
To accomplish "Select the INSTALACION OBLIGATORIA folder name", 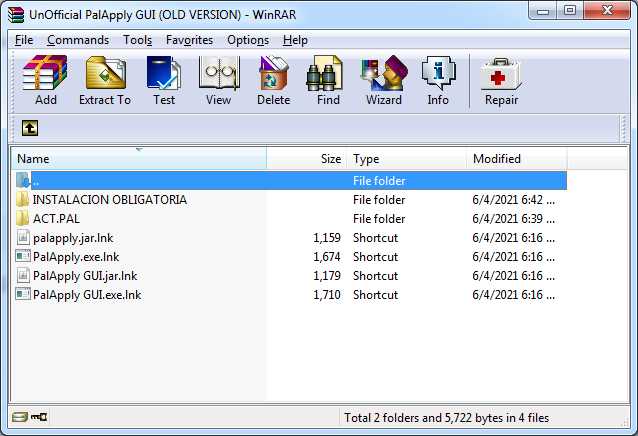I will pos(109,200).
